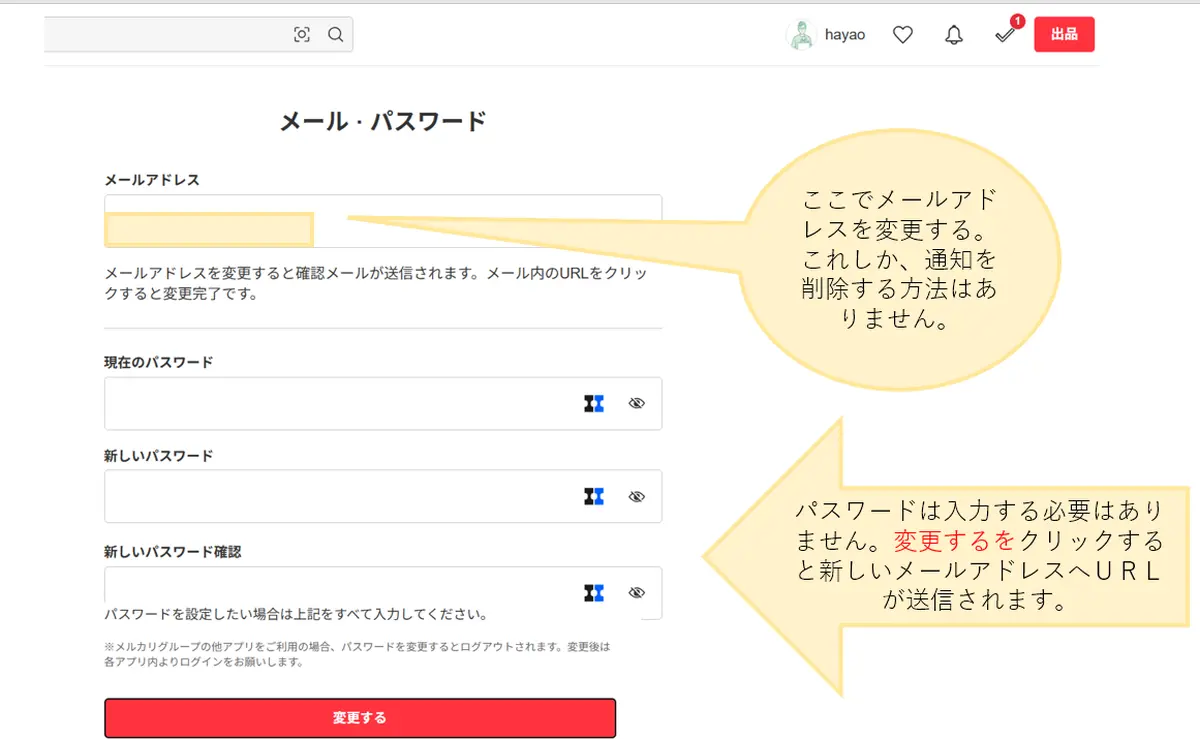Open the to-do list checkmark icon
The height and width of the screenshot is (739, 1200).
1005,35
